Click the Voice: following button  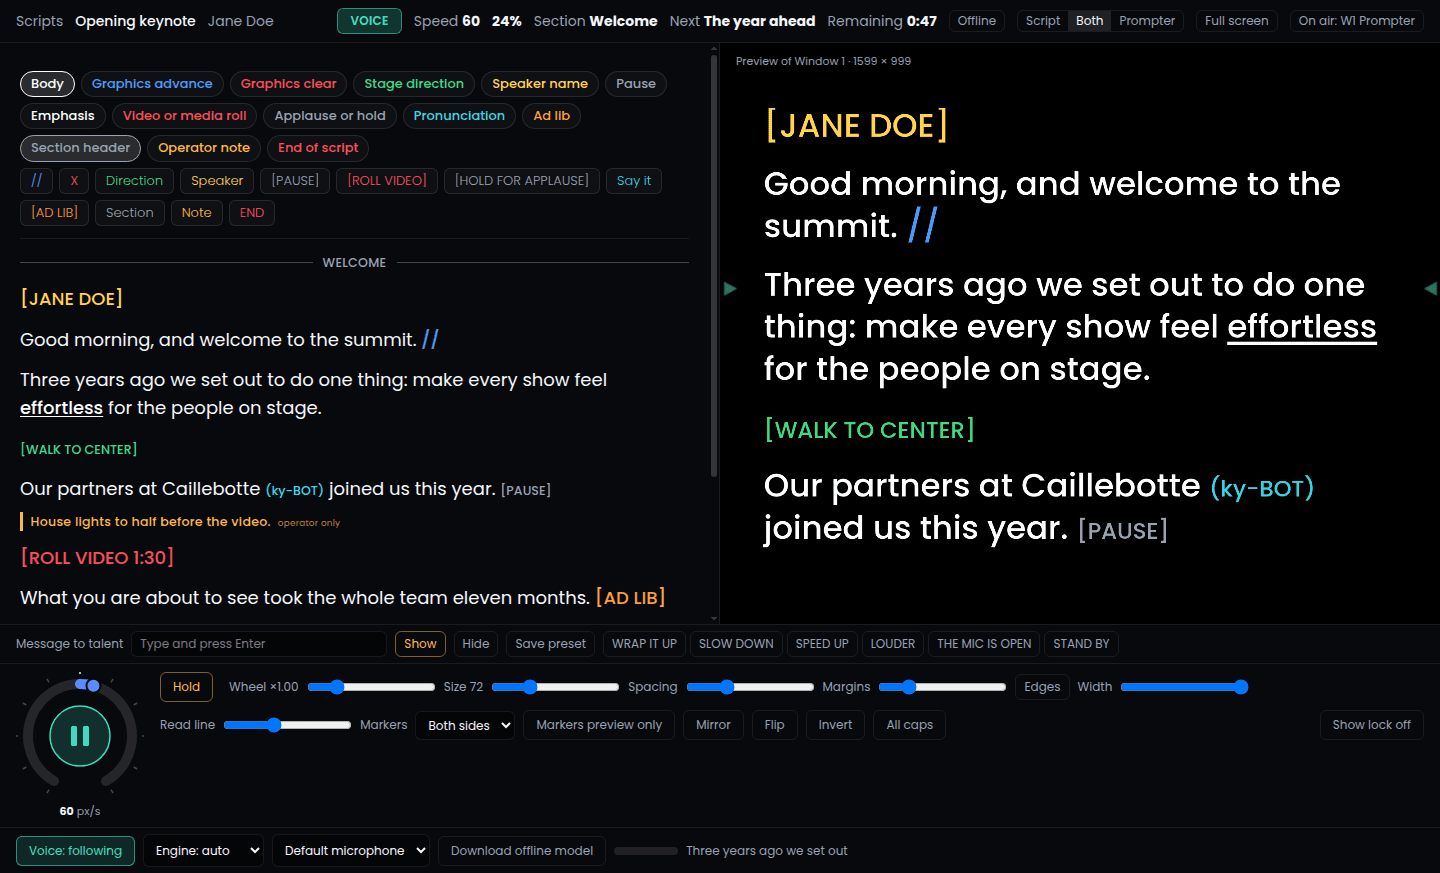[x=75, y=851]
